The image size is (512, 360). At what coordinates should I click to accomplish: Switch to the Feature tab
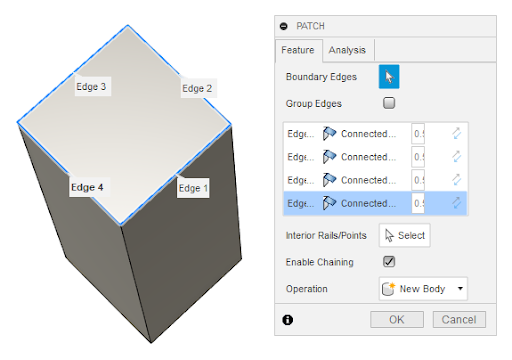point(298,50)
